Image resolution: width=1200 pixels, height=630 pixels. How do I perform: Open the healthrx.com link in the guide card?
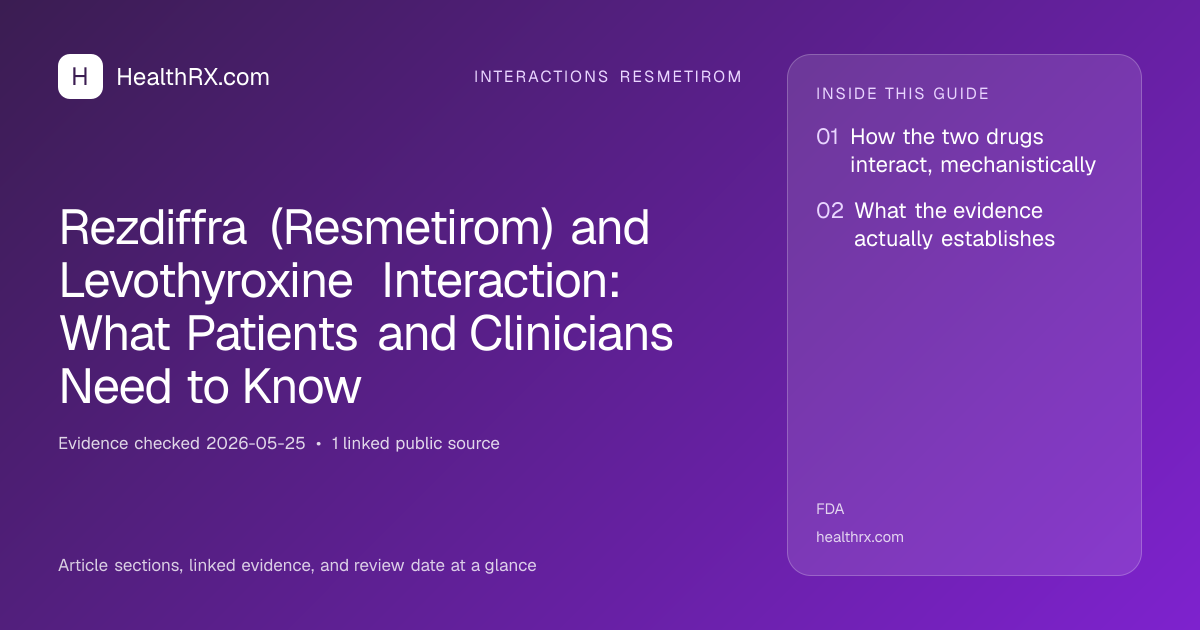(x=860, y=537)
